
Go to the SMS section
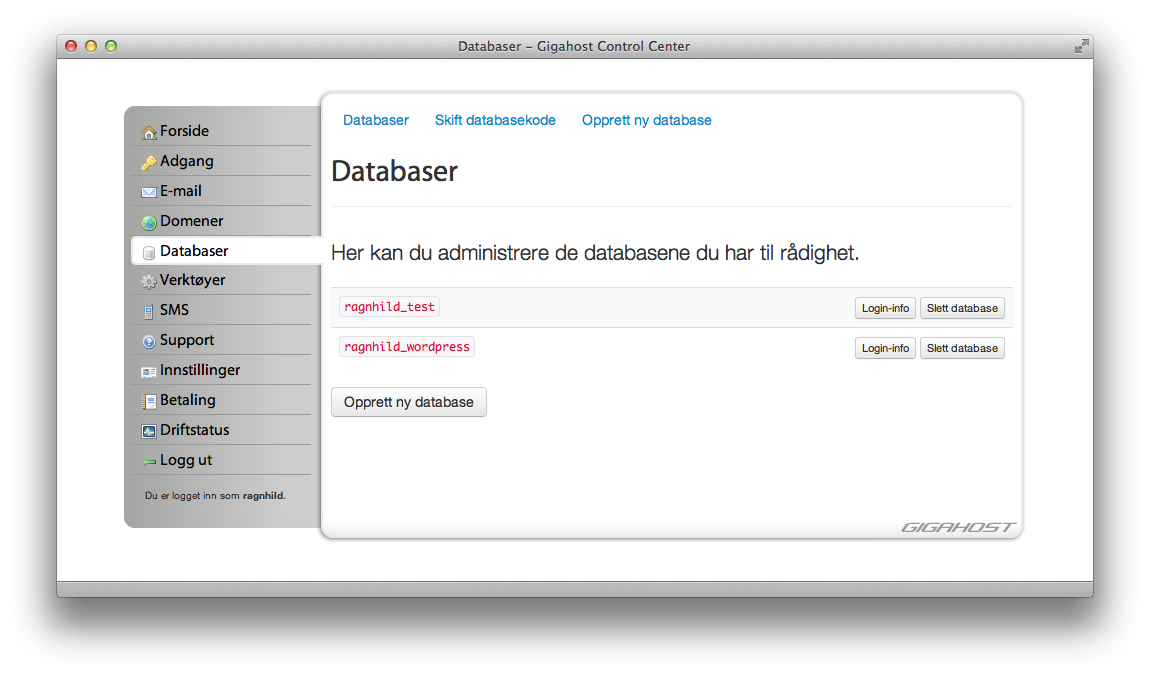coord(221,311)
